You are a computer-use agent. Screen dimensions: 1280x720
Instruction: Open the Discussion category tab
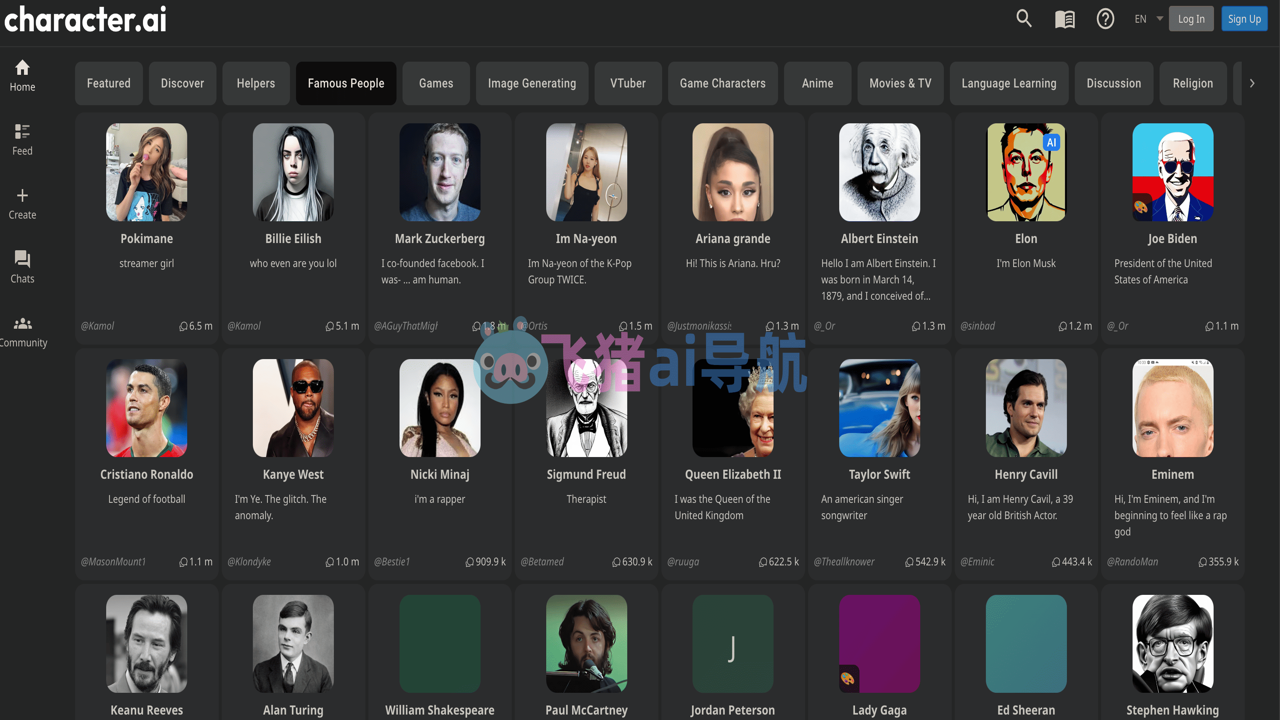point(1114,83)
